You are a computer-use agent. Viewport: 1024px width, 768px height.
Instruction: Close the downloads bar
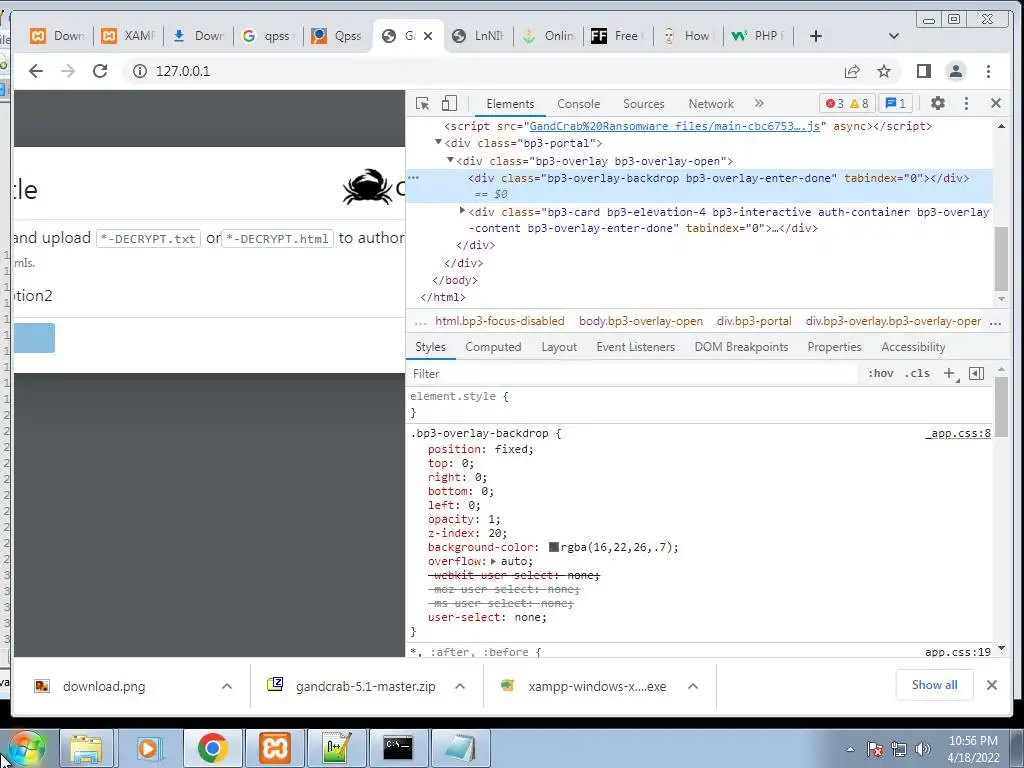click(x=992, y=685)
